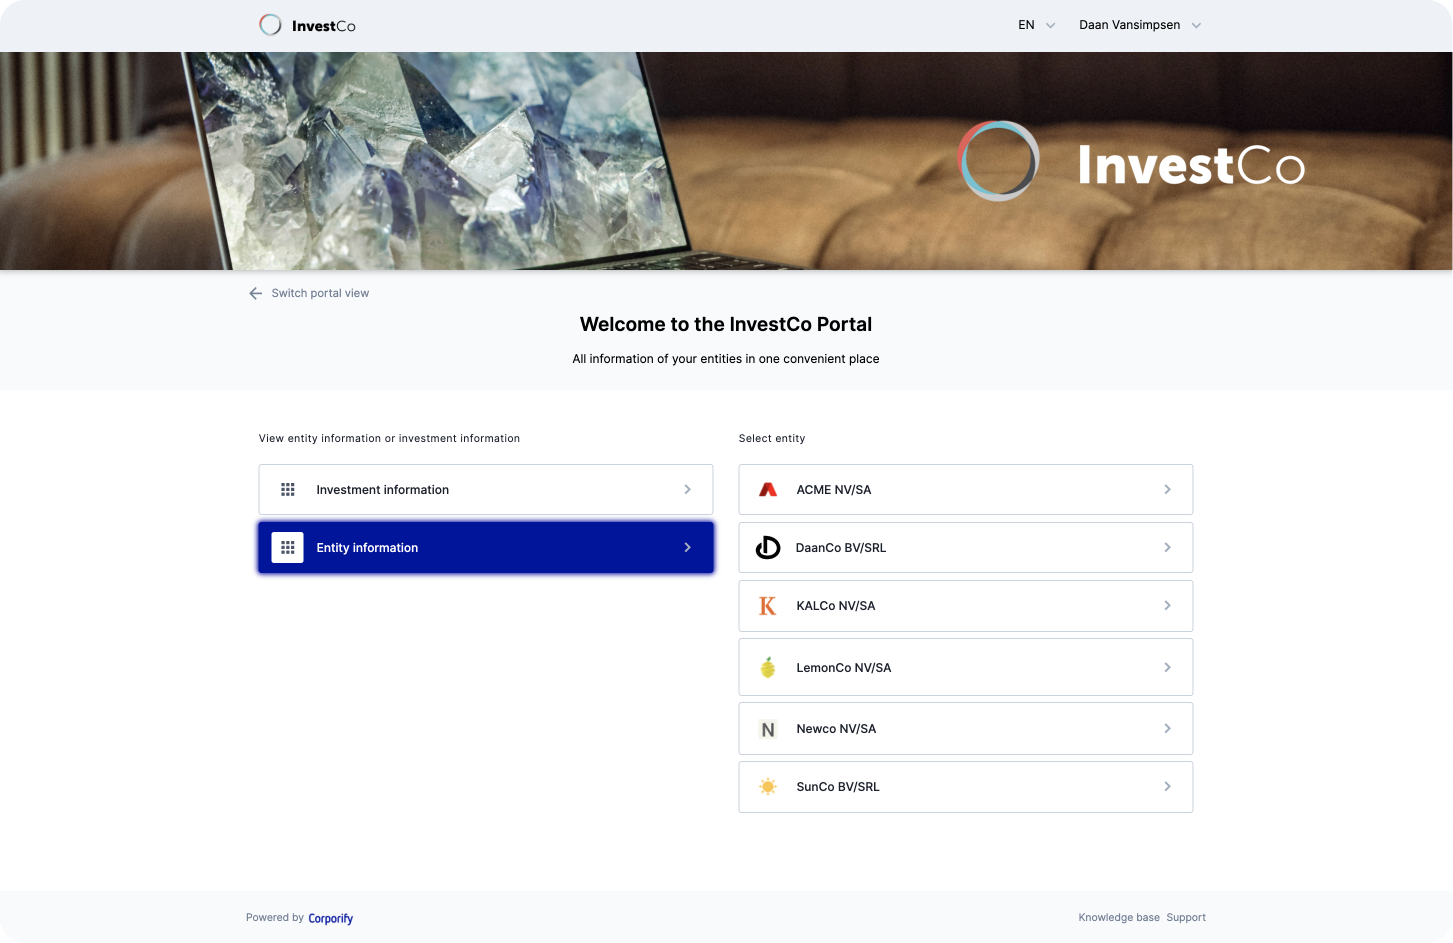
Task: Select the Entity information option
Action: tap(485, 548)
